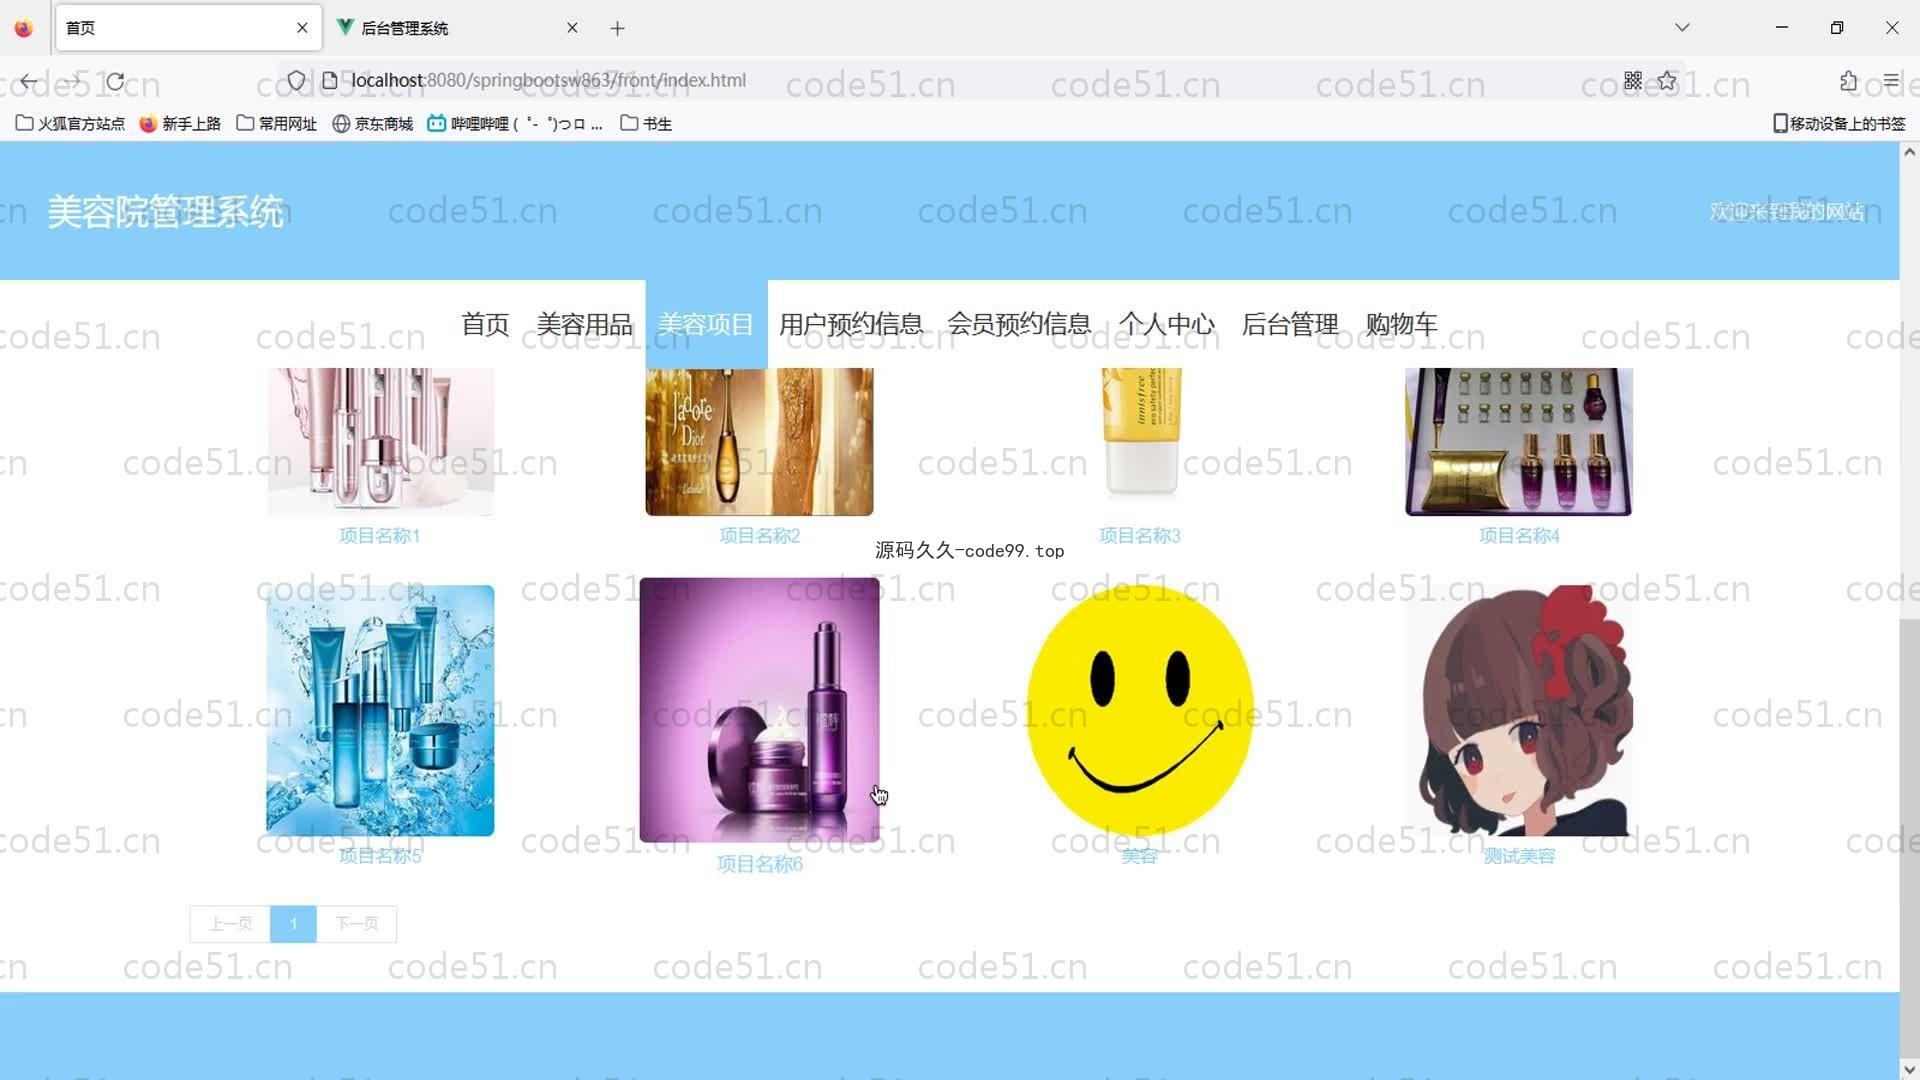Open the Extensions puzzle icon
This screenshot has height=1080, width=1920.
click(x=1848, y=81)
